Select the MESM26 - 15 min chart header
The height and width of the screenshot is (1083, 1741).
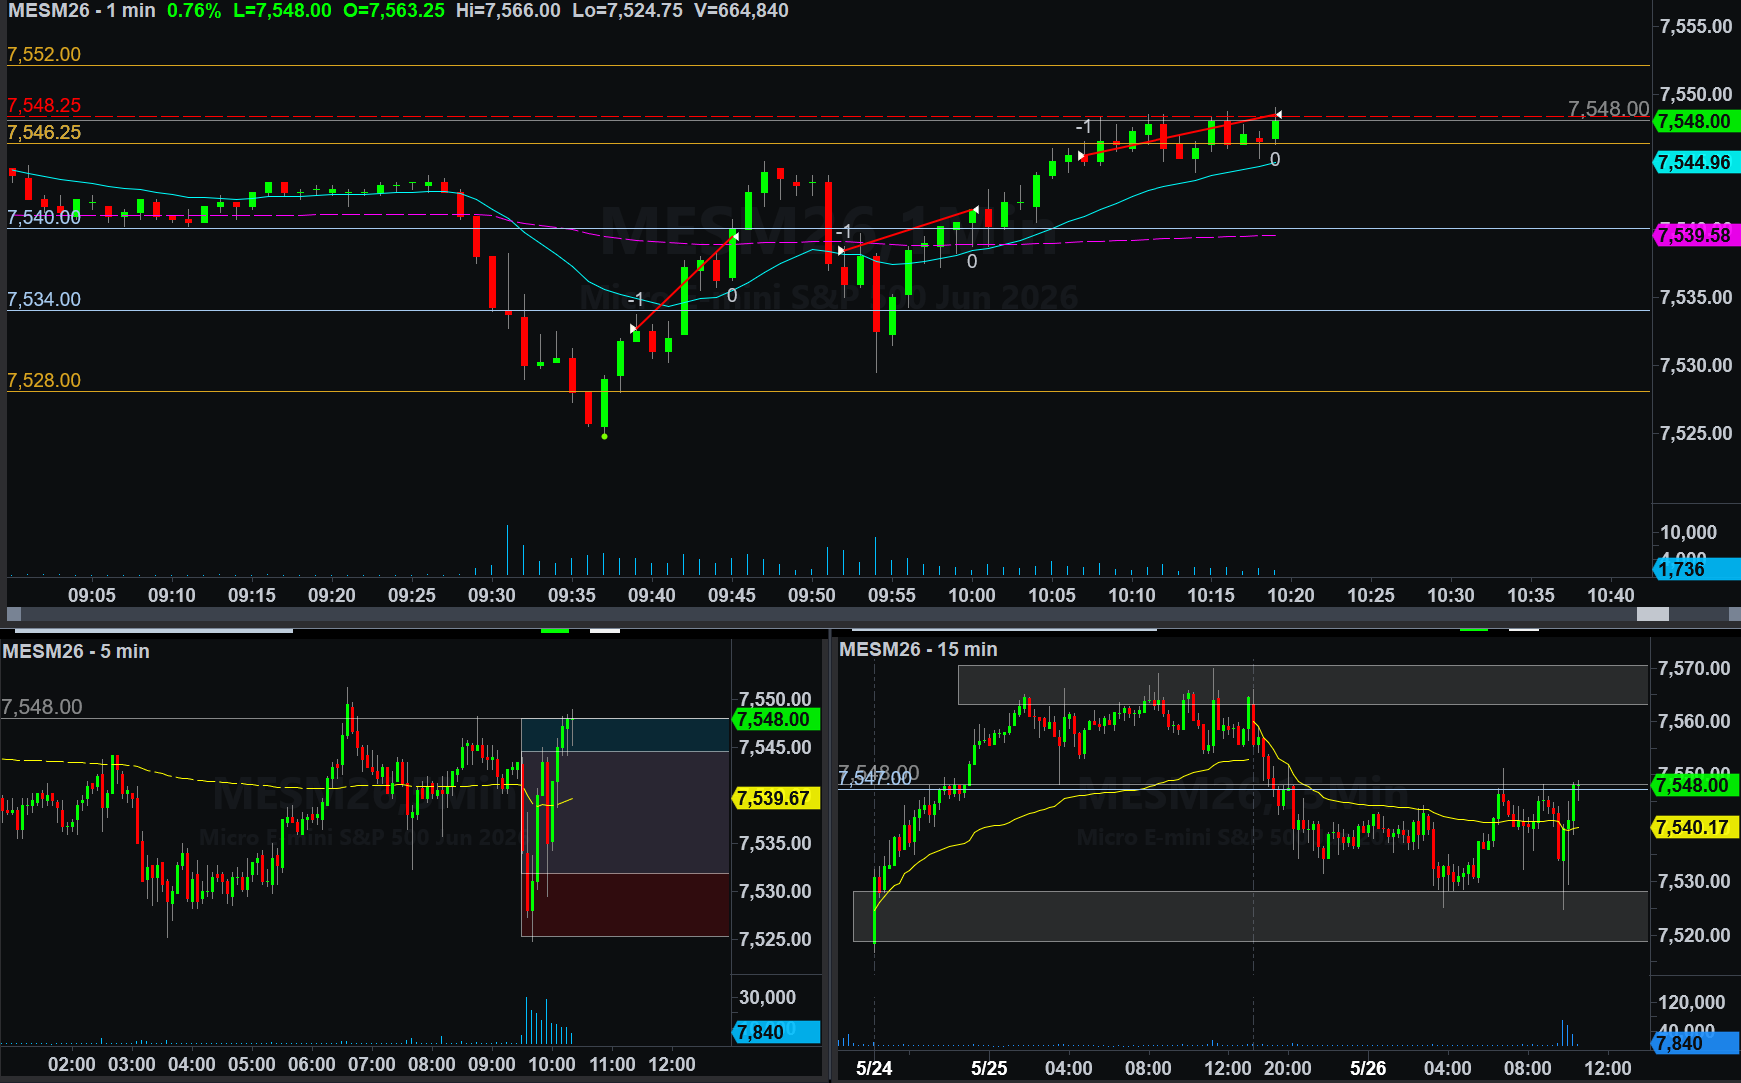[918, 649]
